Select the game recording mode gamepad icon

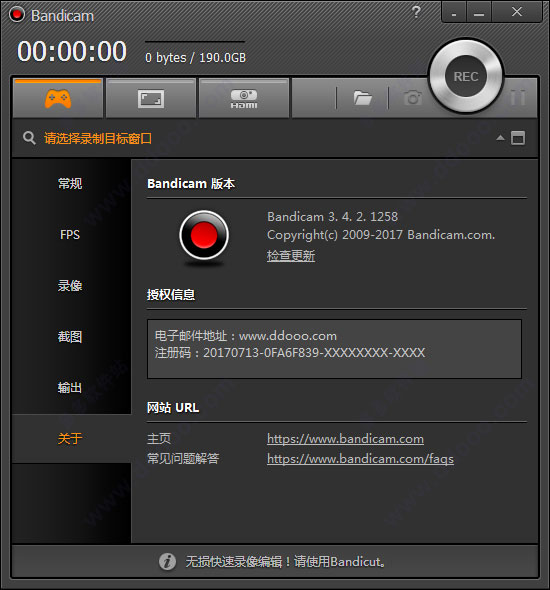[x=58, y=99]
